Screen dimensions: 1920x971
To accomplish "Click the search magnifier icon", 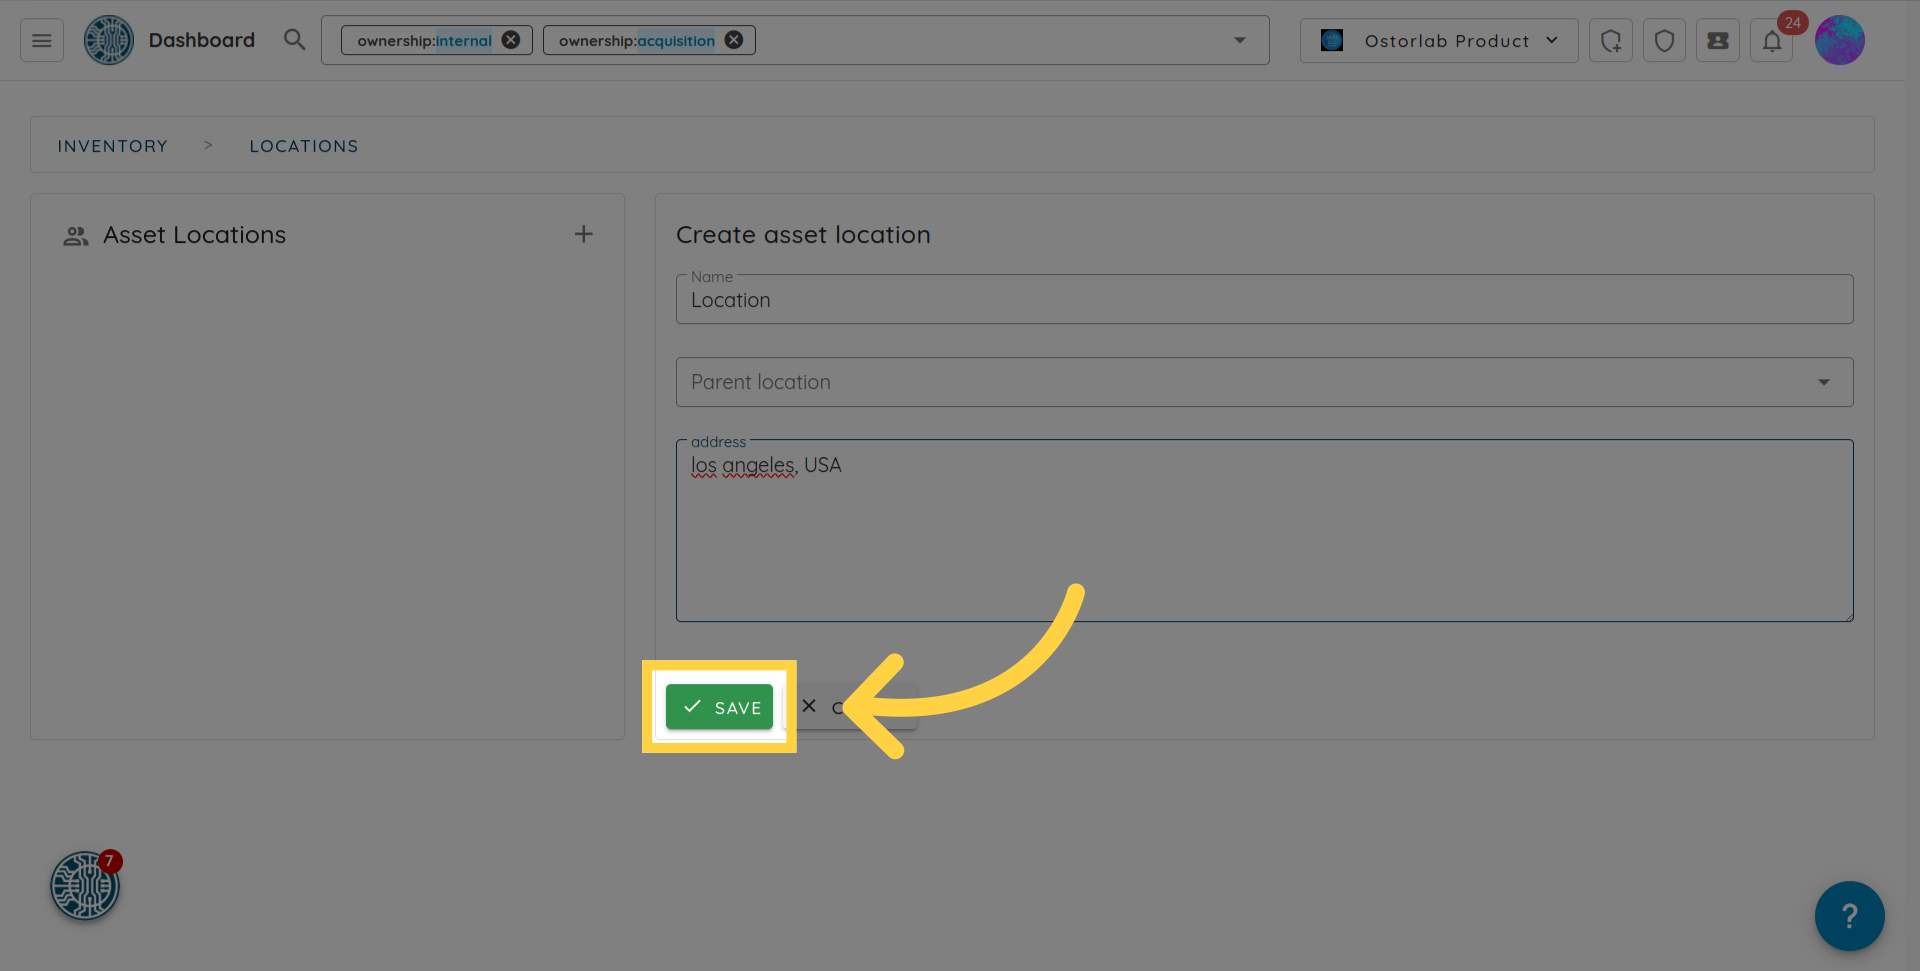I will click(294, 40).
